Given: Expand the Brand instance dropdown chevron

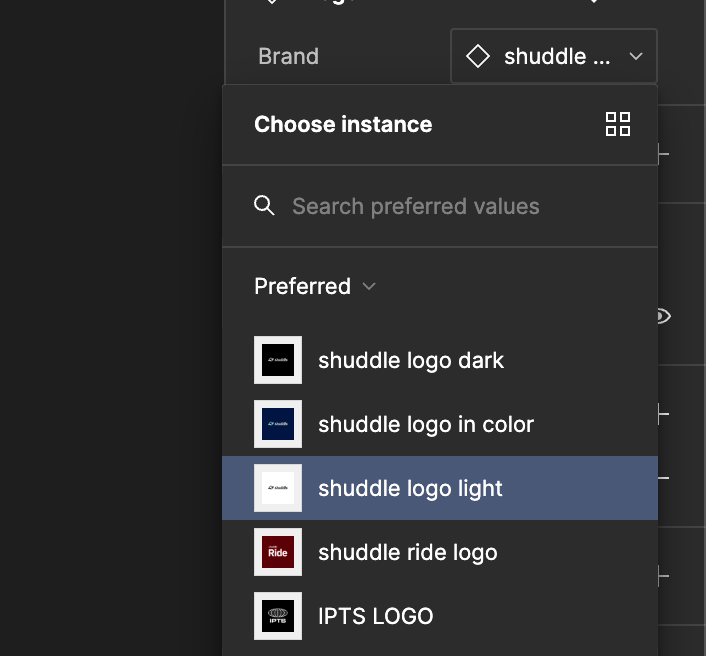Looking at the screenshot, I should [636, 57].
